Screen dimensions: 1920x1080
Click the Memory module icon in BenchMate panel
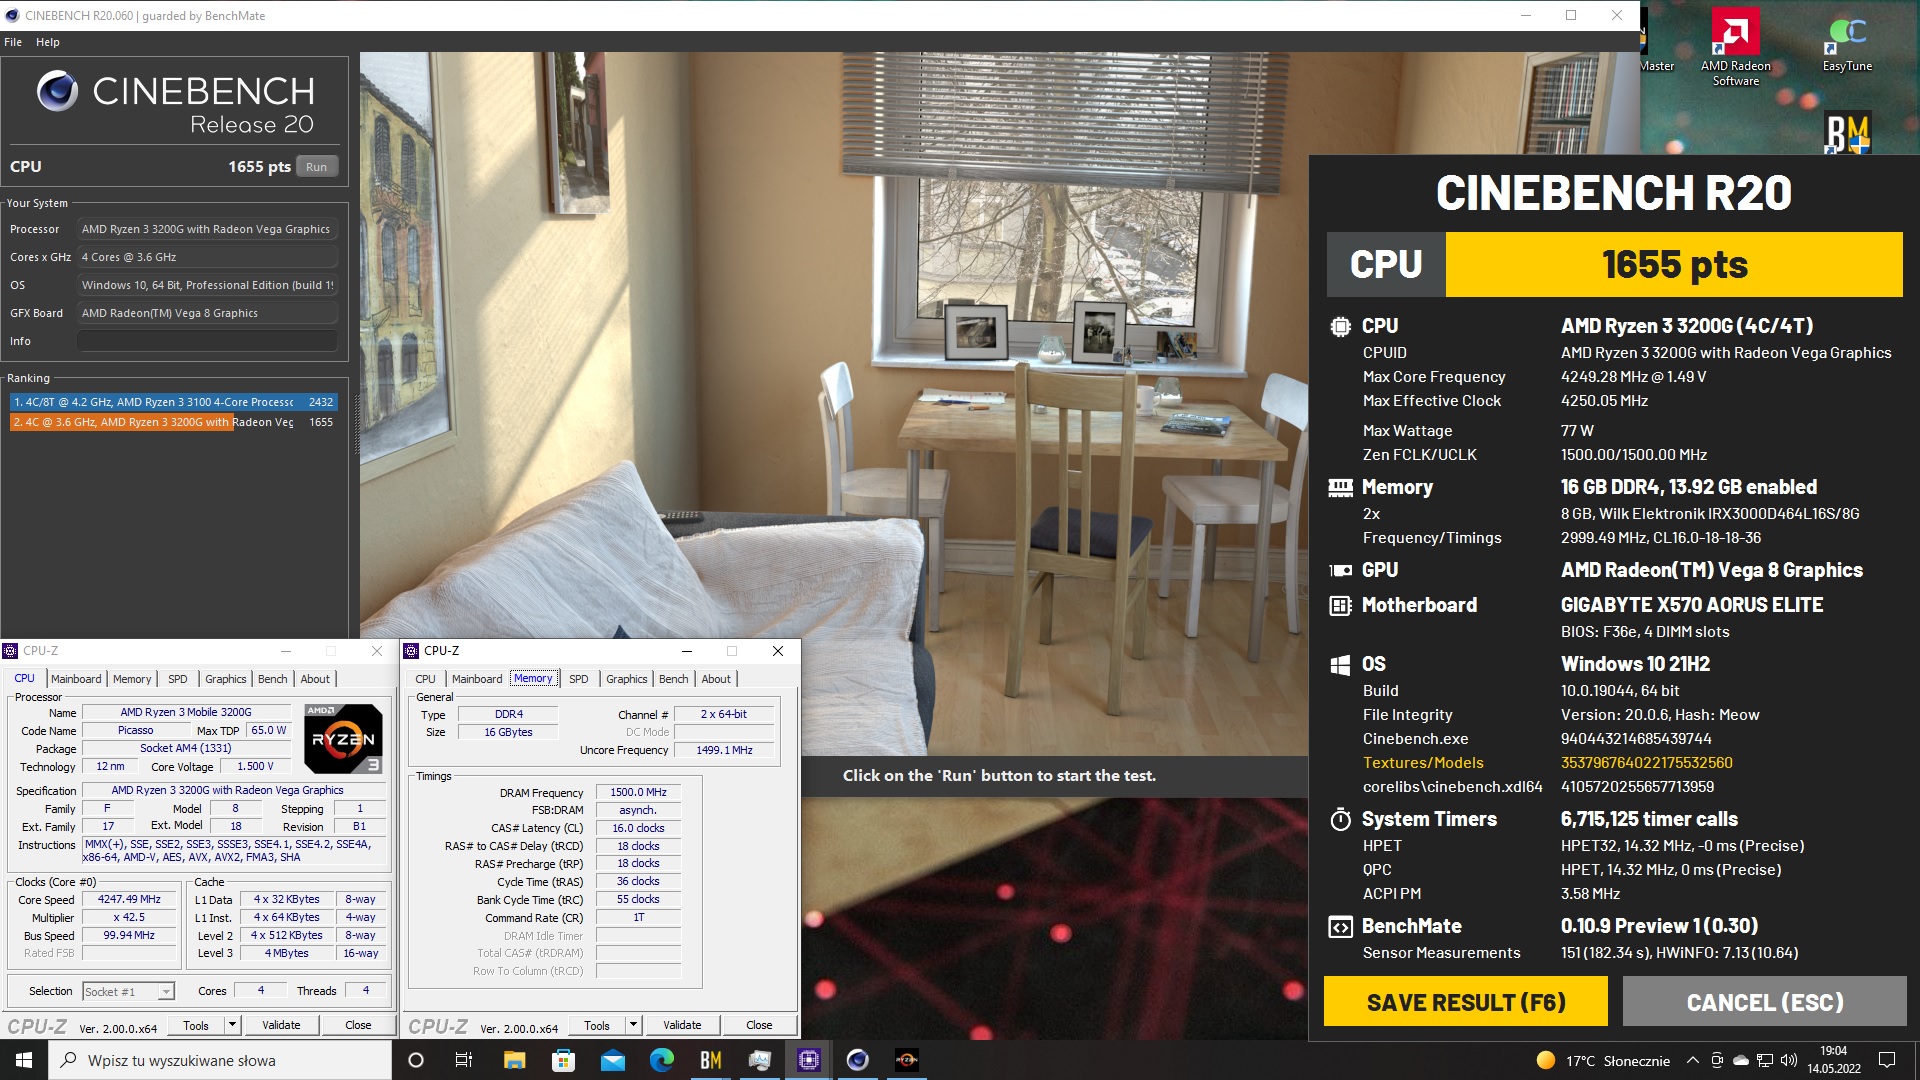coord(1340,488)
